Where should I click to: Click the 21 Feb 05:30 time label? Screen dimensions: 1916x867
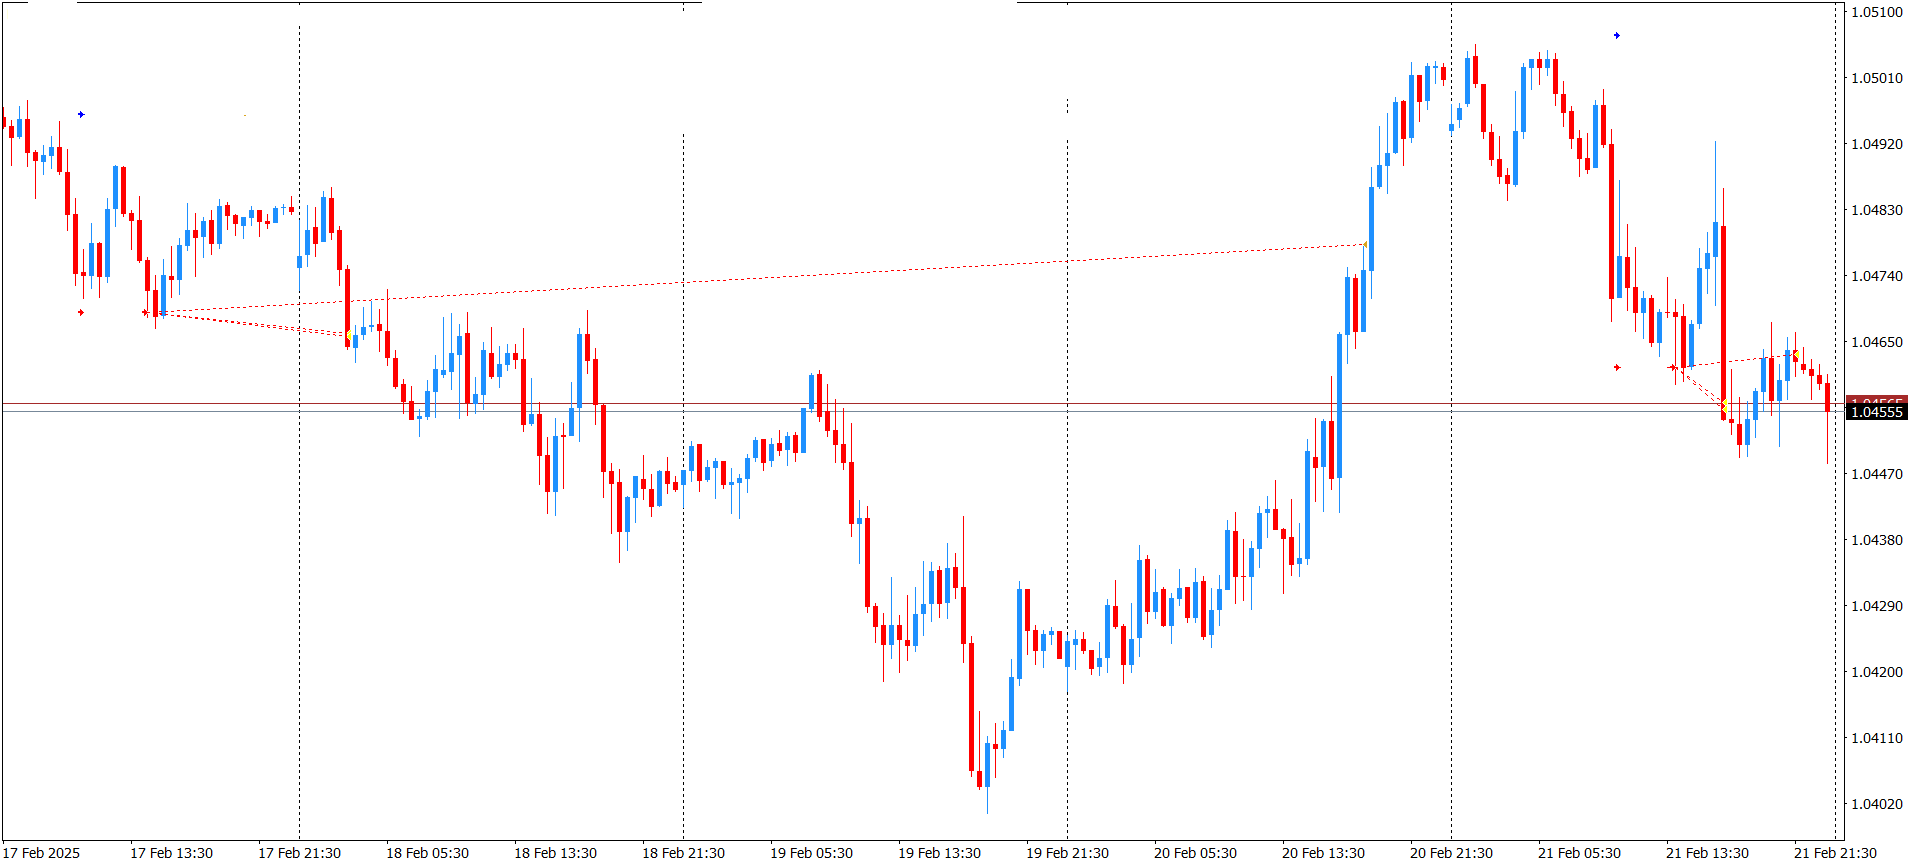tap(1579, 853)
